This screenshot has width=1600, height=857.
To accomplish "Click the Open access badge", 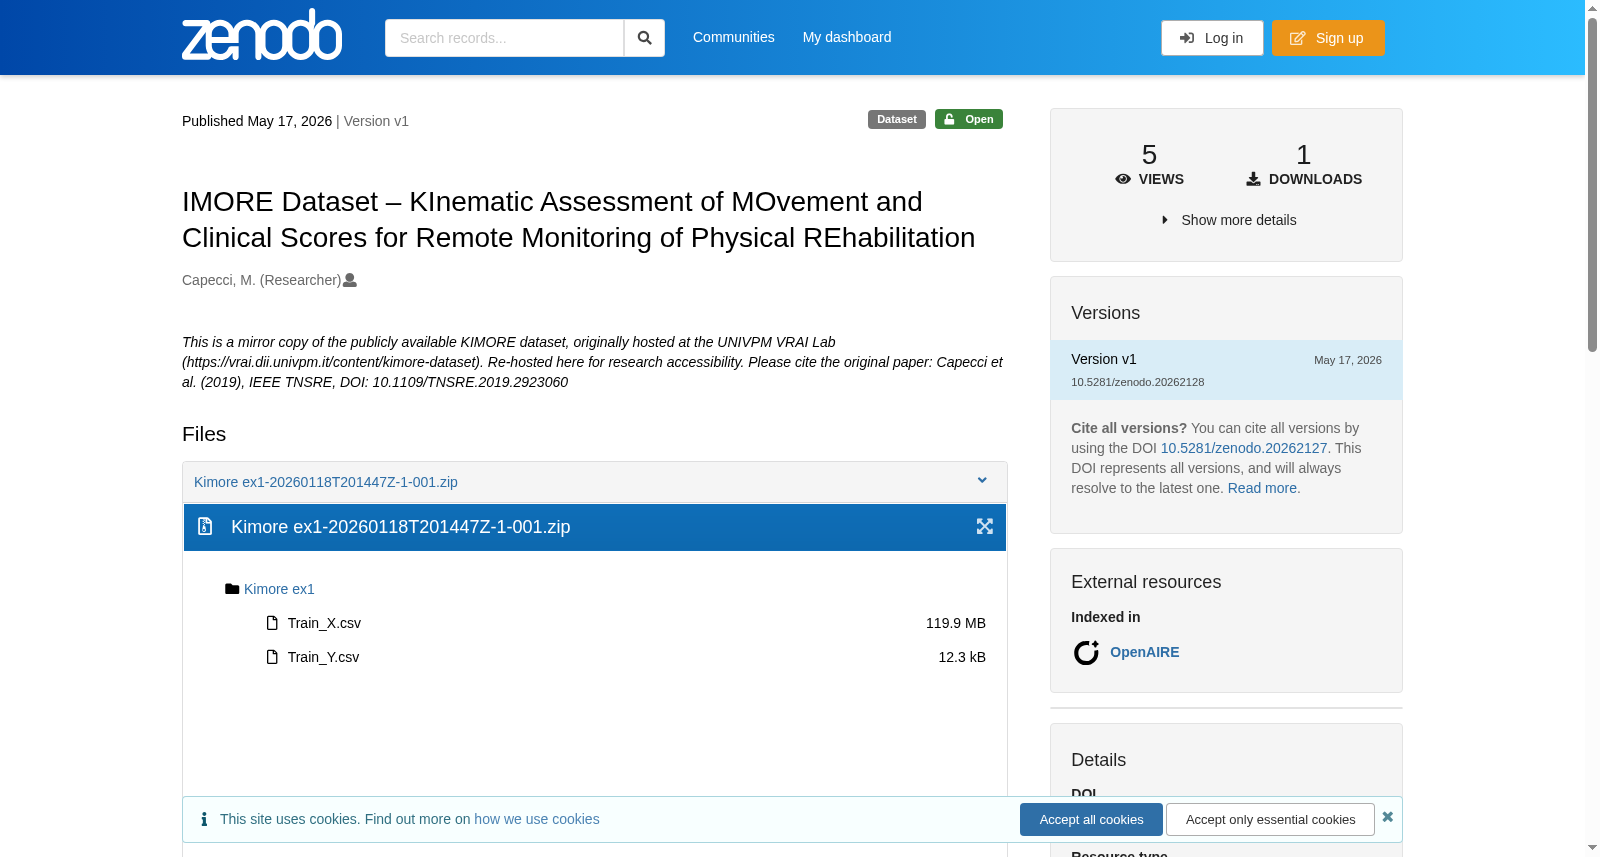I will click(x=968, y=119).
